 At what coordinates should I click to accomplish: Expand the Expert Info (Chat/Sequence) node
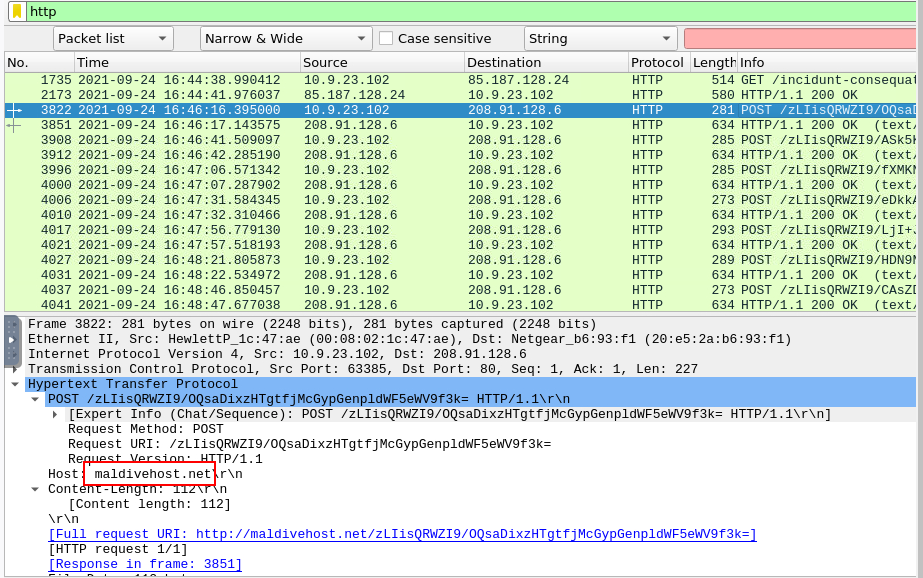pos(56,414)
